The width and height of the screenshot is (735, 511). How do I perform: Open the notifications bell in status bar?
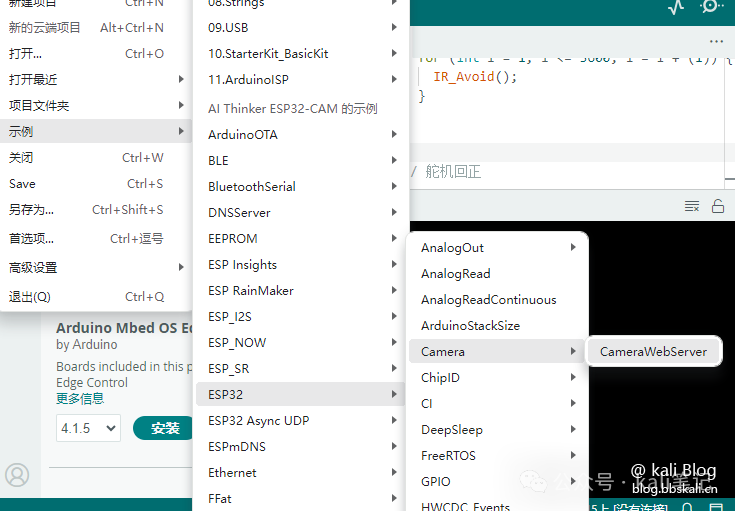[x=687, y=507]
